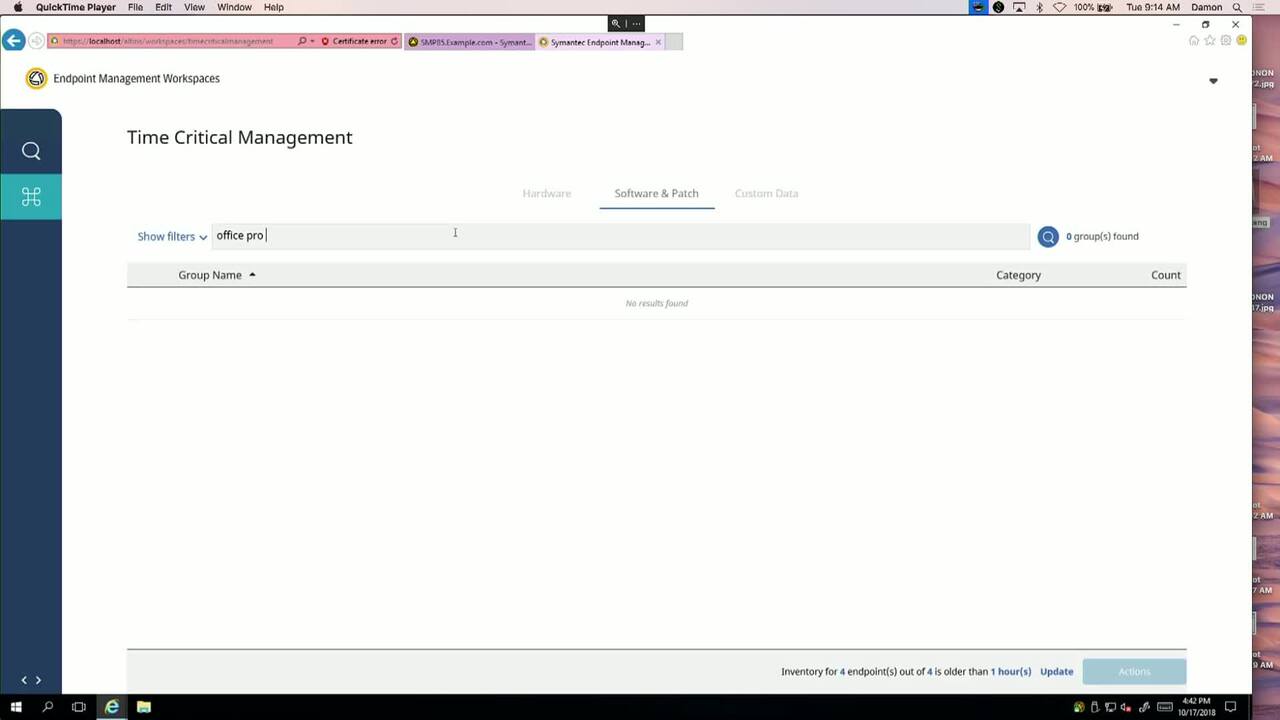
Task: Open the network icon in the system tray
Action: tap(1109, 706)
